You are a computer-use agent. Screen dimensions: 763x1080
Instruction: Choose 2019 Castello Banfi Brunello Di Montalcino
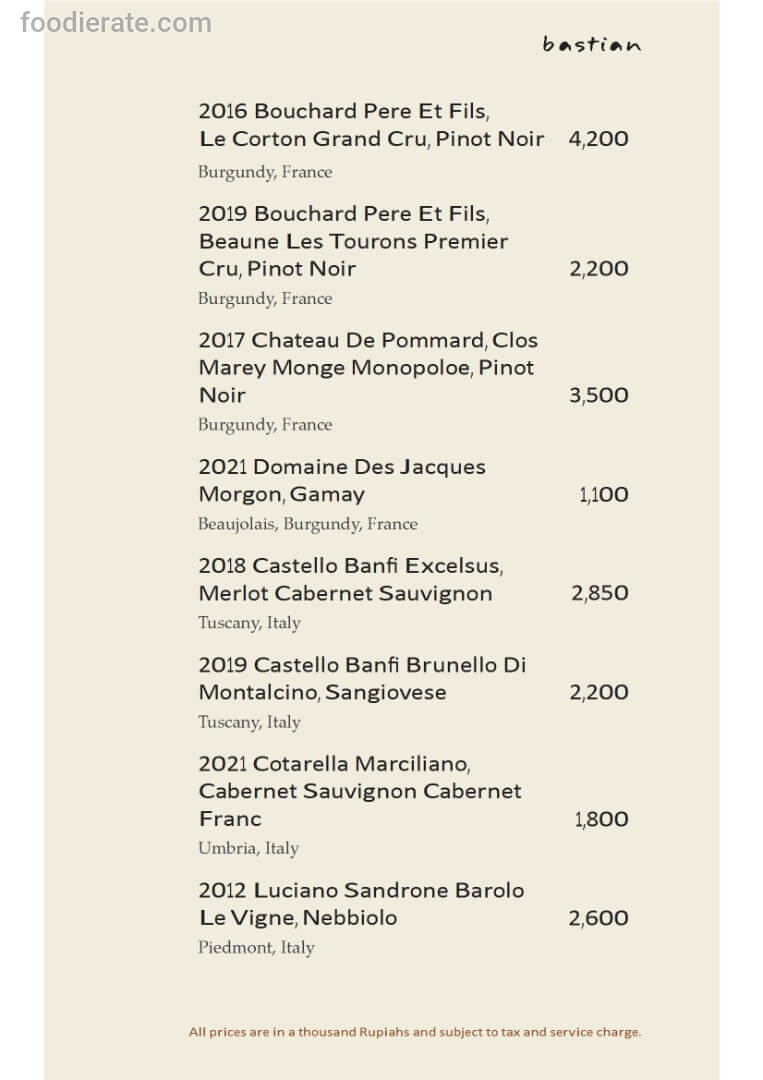coord(361,678)
